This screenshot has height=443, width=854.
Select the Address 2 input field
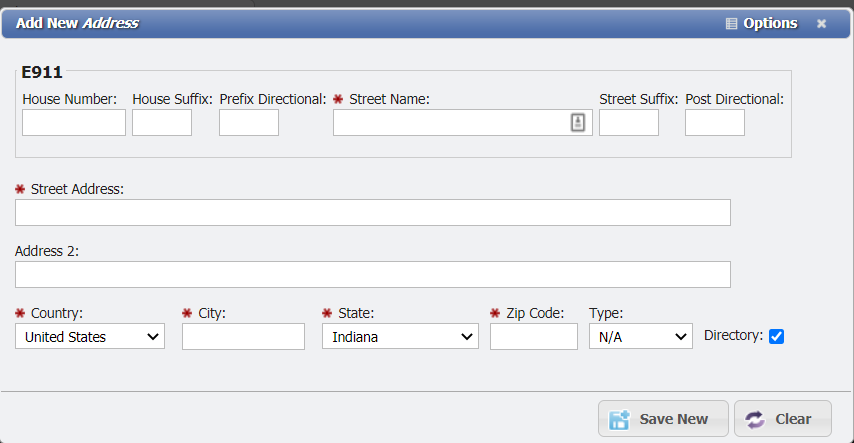tap(372, 275)
